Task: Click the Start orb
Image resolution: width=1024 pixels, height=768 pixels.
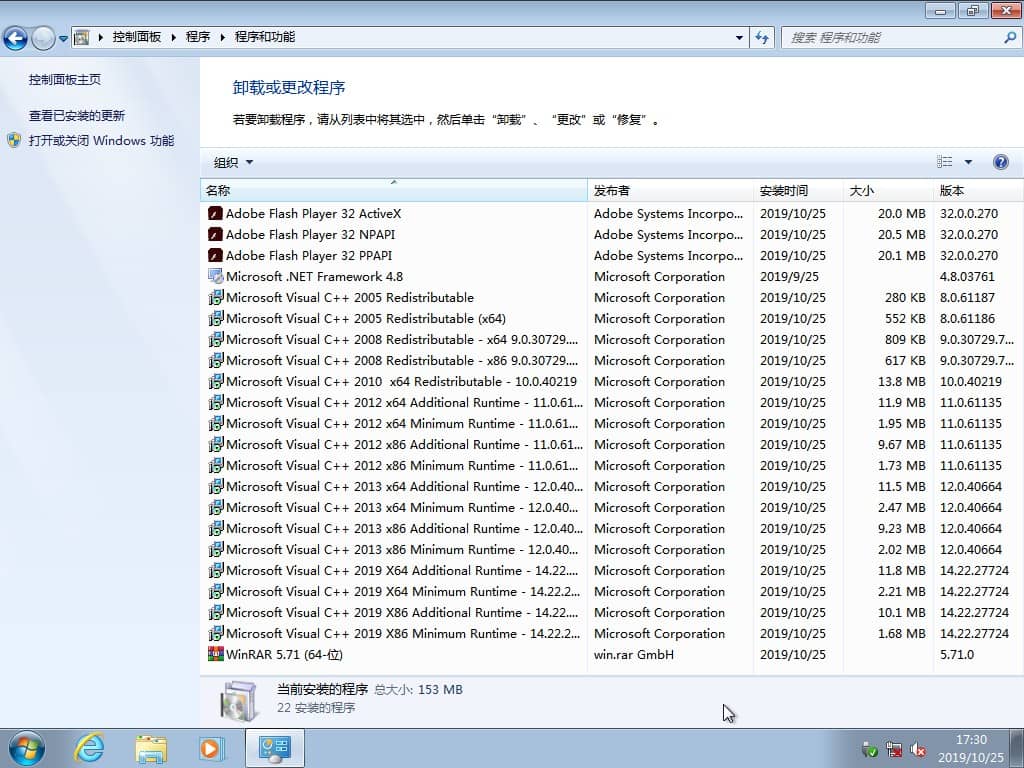Action: [x=25, y=747]
